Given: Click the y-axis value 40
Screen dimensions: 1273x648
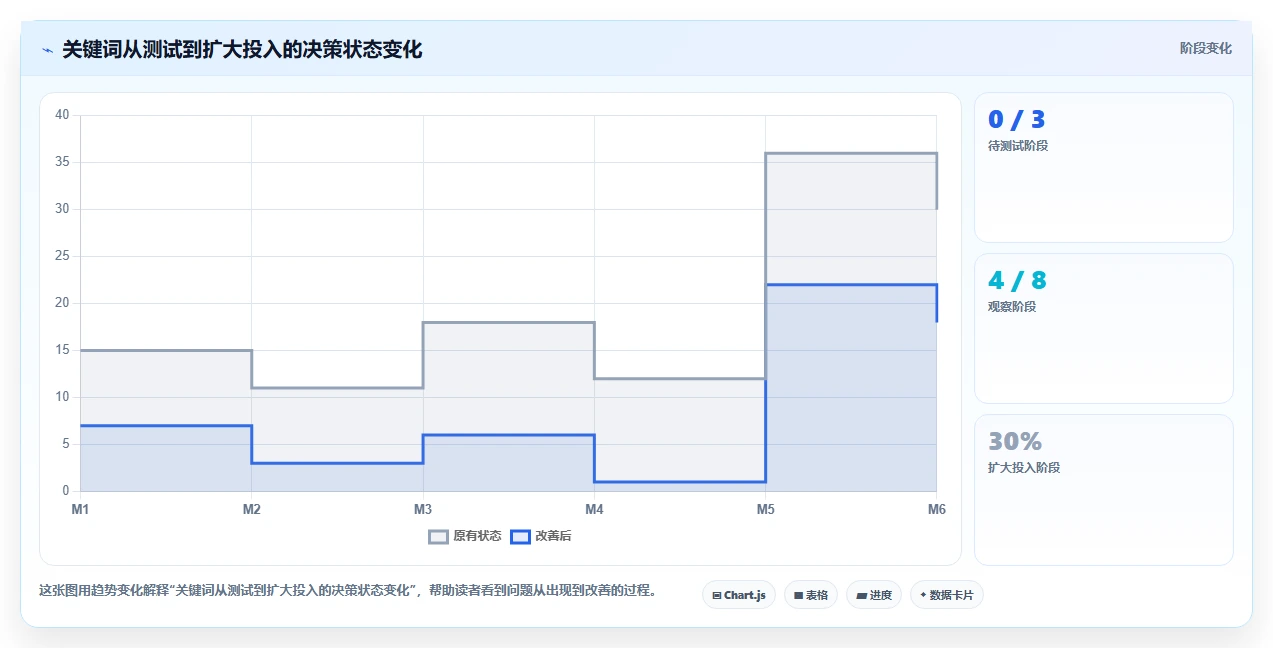Looking at the screenshot, I should click(x=62, y=115).
